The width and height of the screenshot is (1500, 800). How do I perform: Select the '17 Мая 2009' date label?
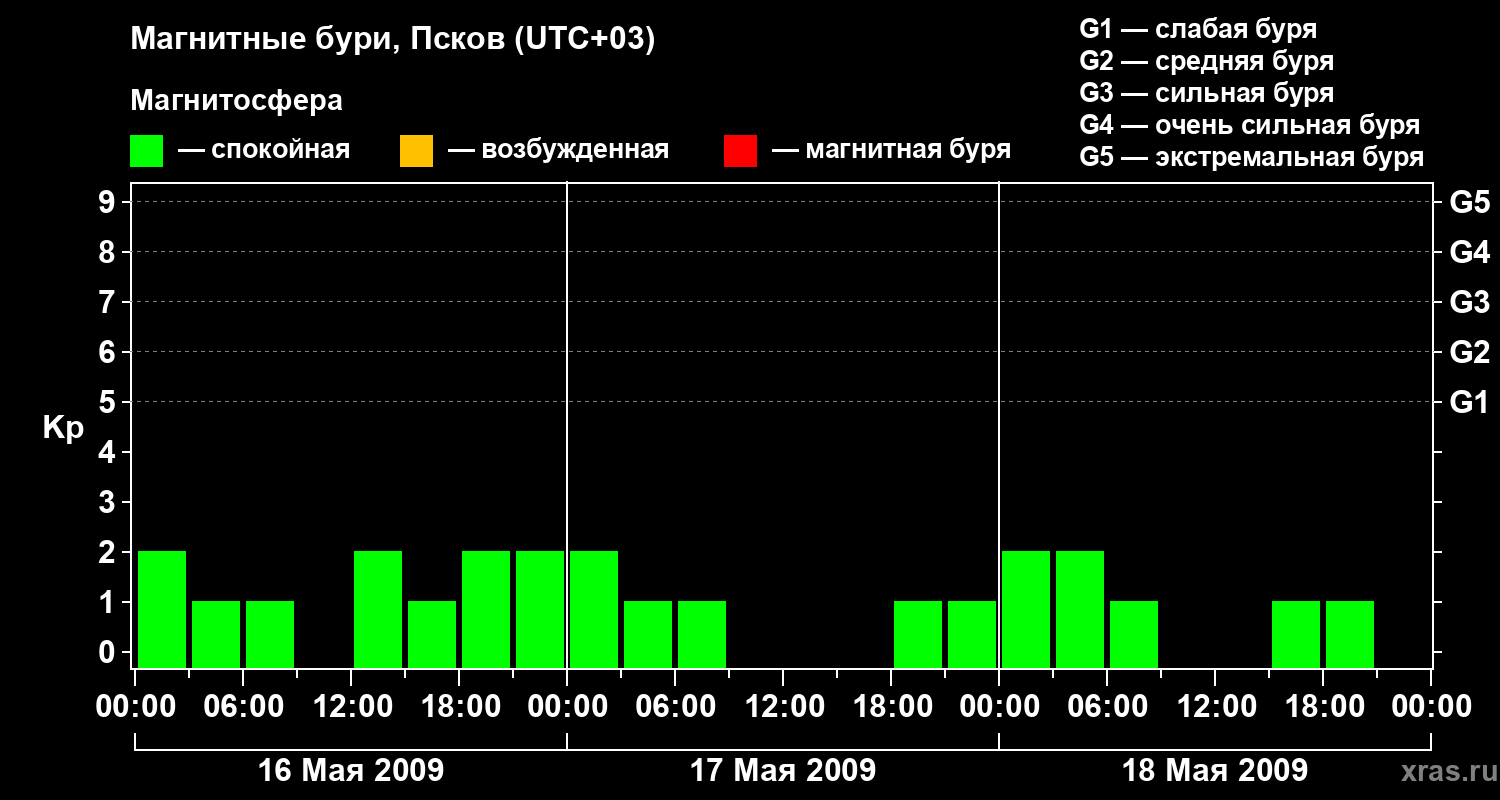pos(783,770)
